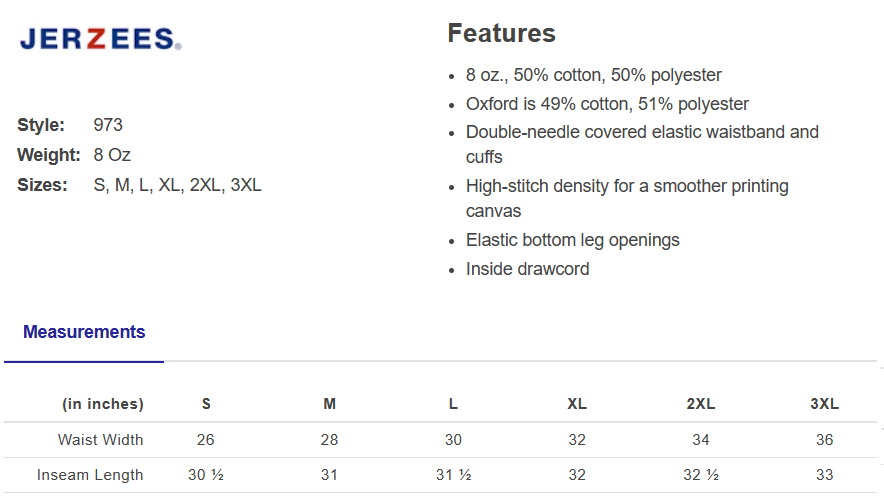Screen dimensions: 884x498
Task: Click the L column header
Action: click(453, 404)
